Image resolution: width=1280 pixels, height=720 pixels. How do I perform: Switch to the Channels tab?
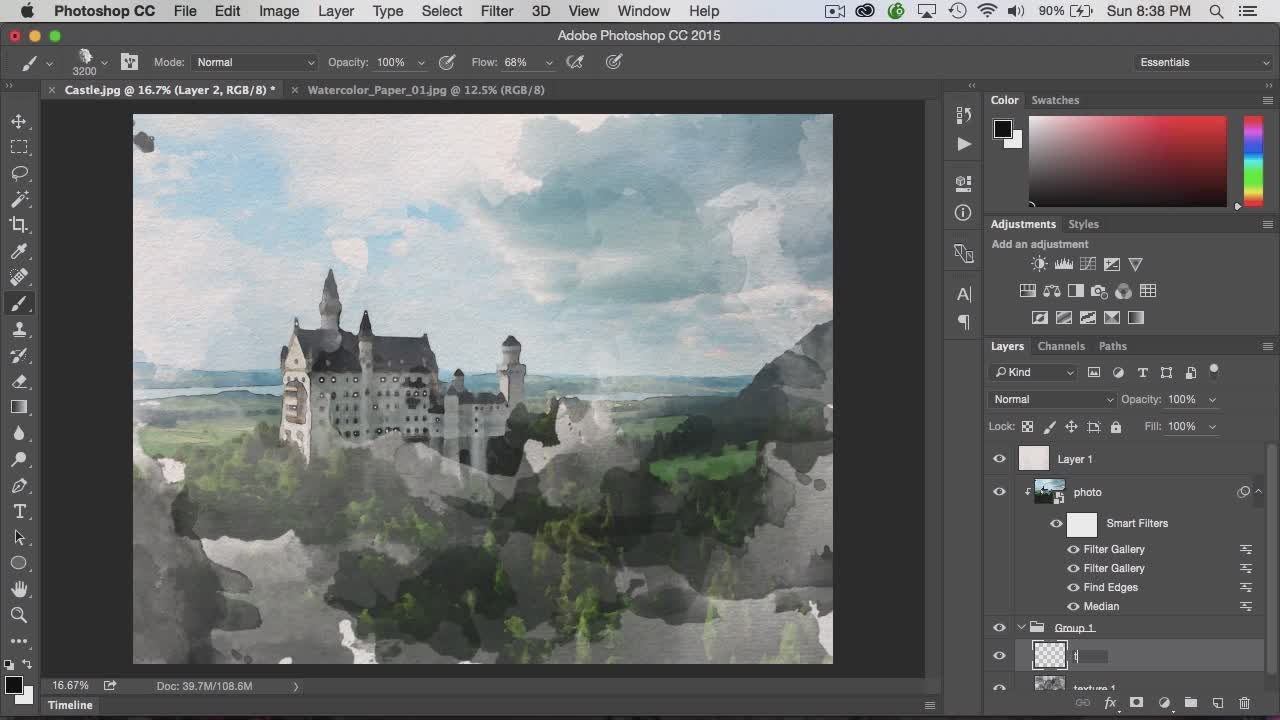(x=1061, y=346)
